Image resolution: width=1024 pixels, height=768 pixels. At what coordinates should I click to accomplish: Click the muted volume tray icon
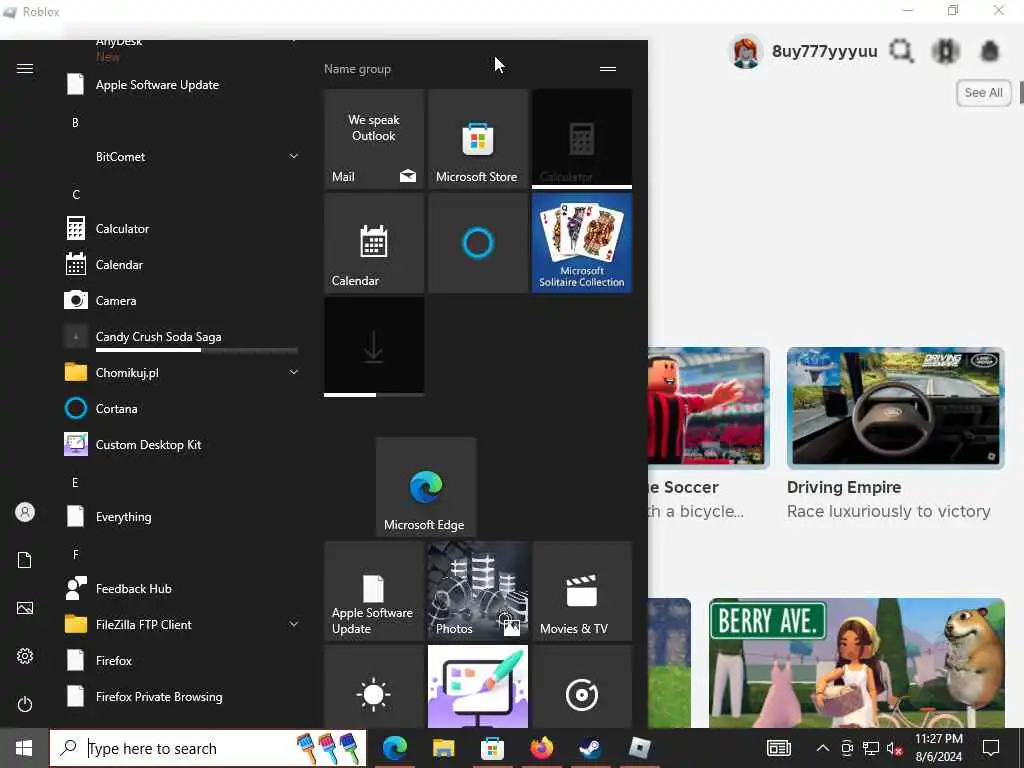point(895,748)
